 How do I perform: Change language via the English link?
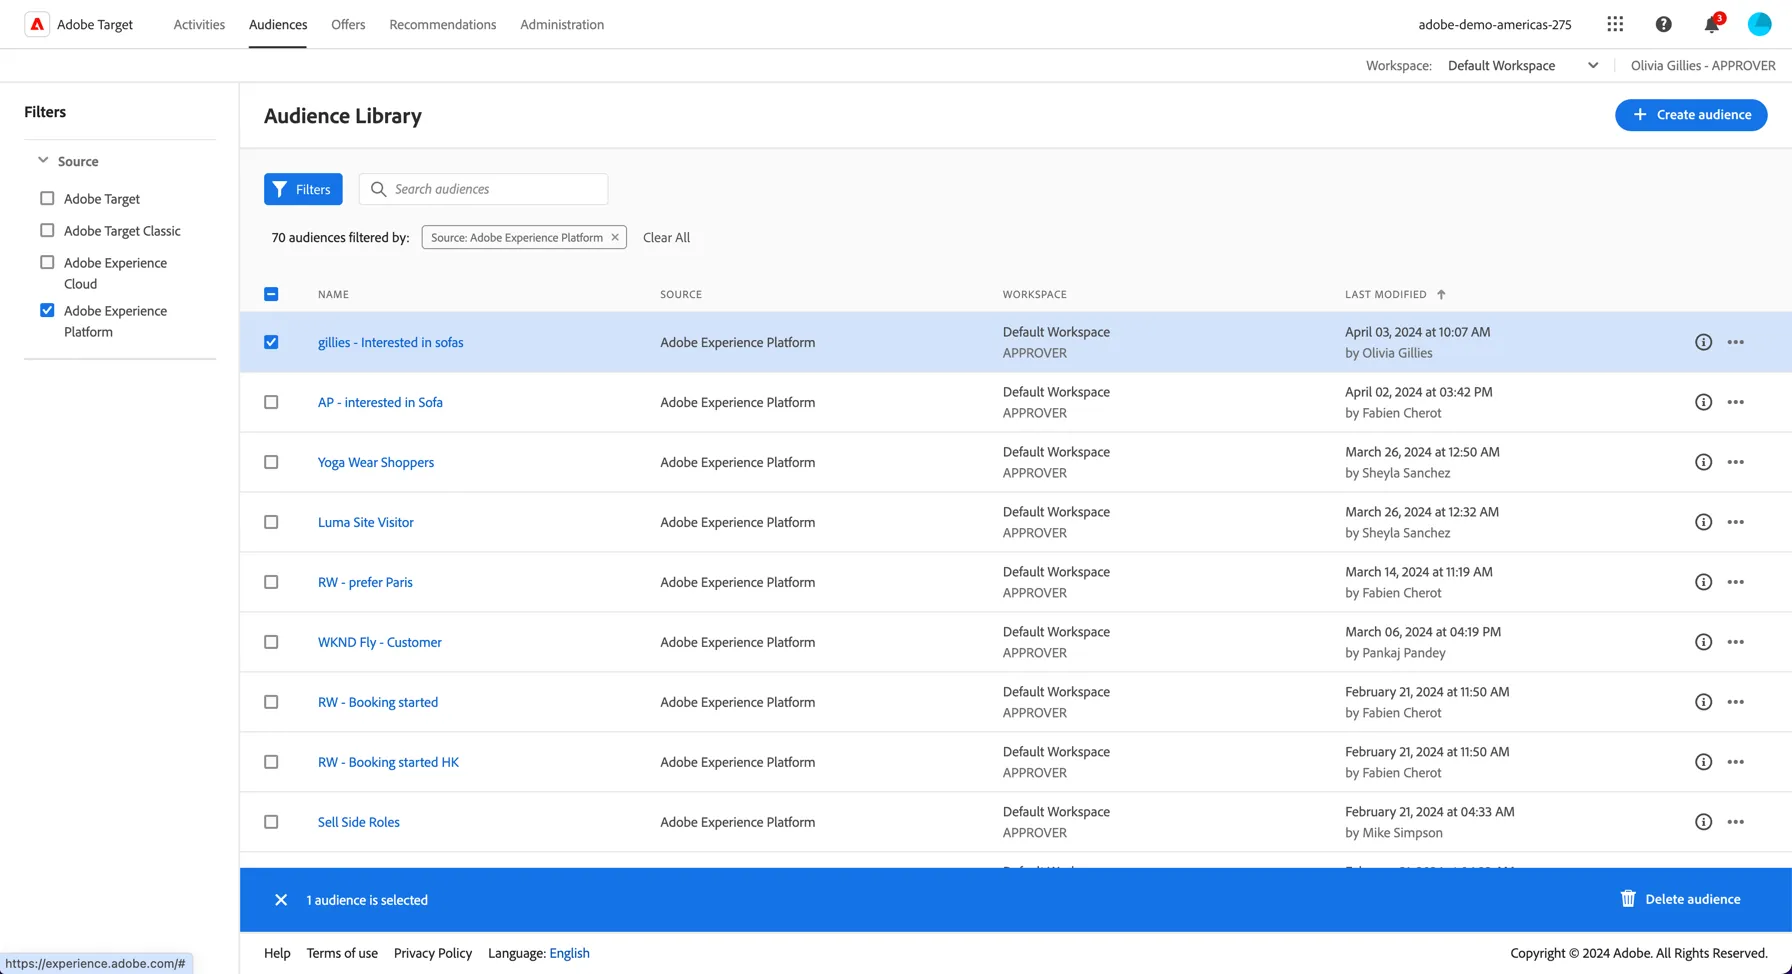click(569, 953)
